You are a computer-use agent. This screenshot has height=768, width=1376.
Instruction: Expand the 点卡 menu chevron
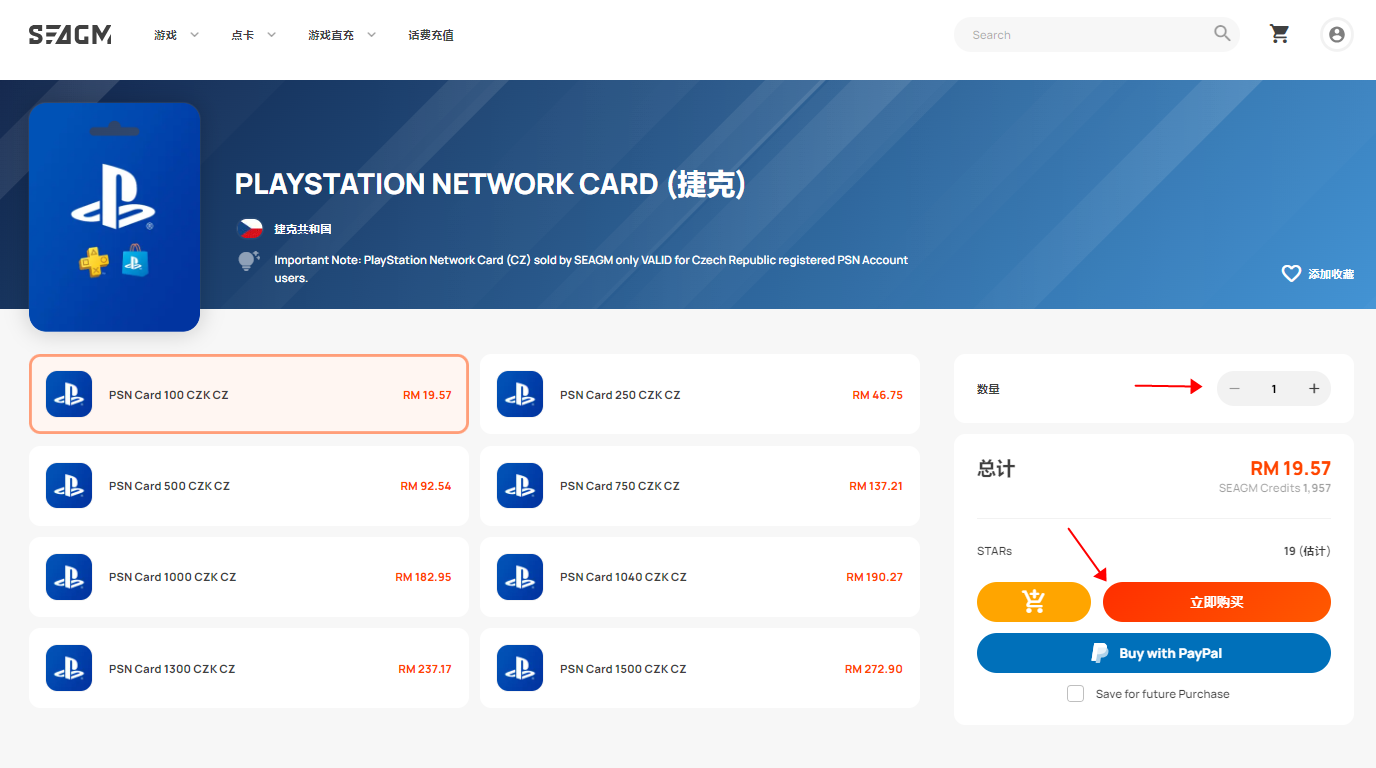coord(271,35)
